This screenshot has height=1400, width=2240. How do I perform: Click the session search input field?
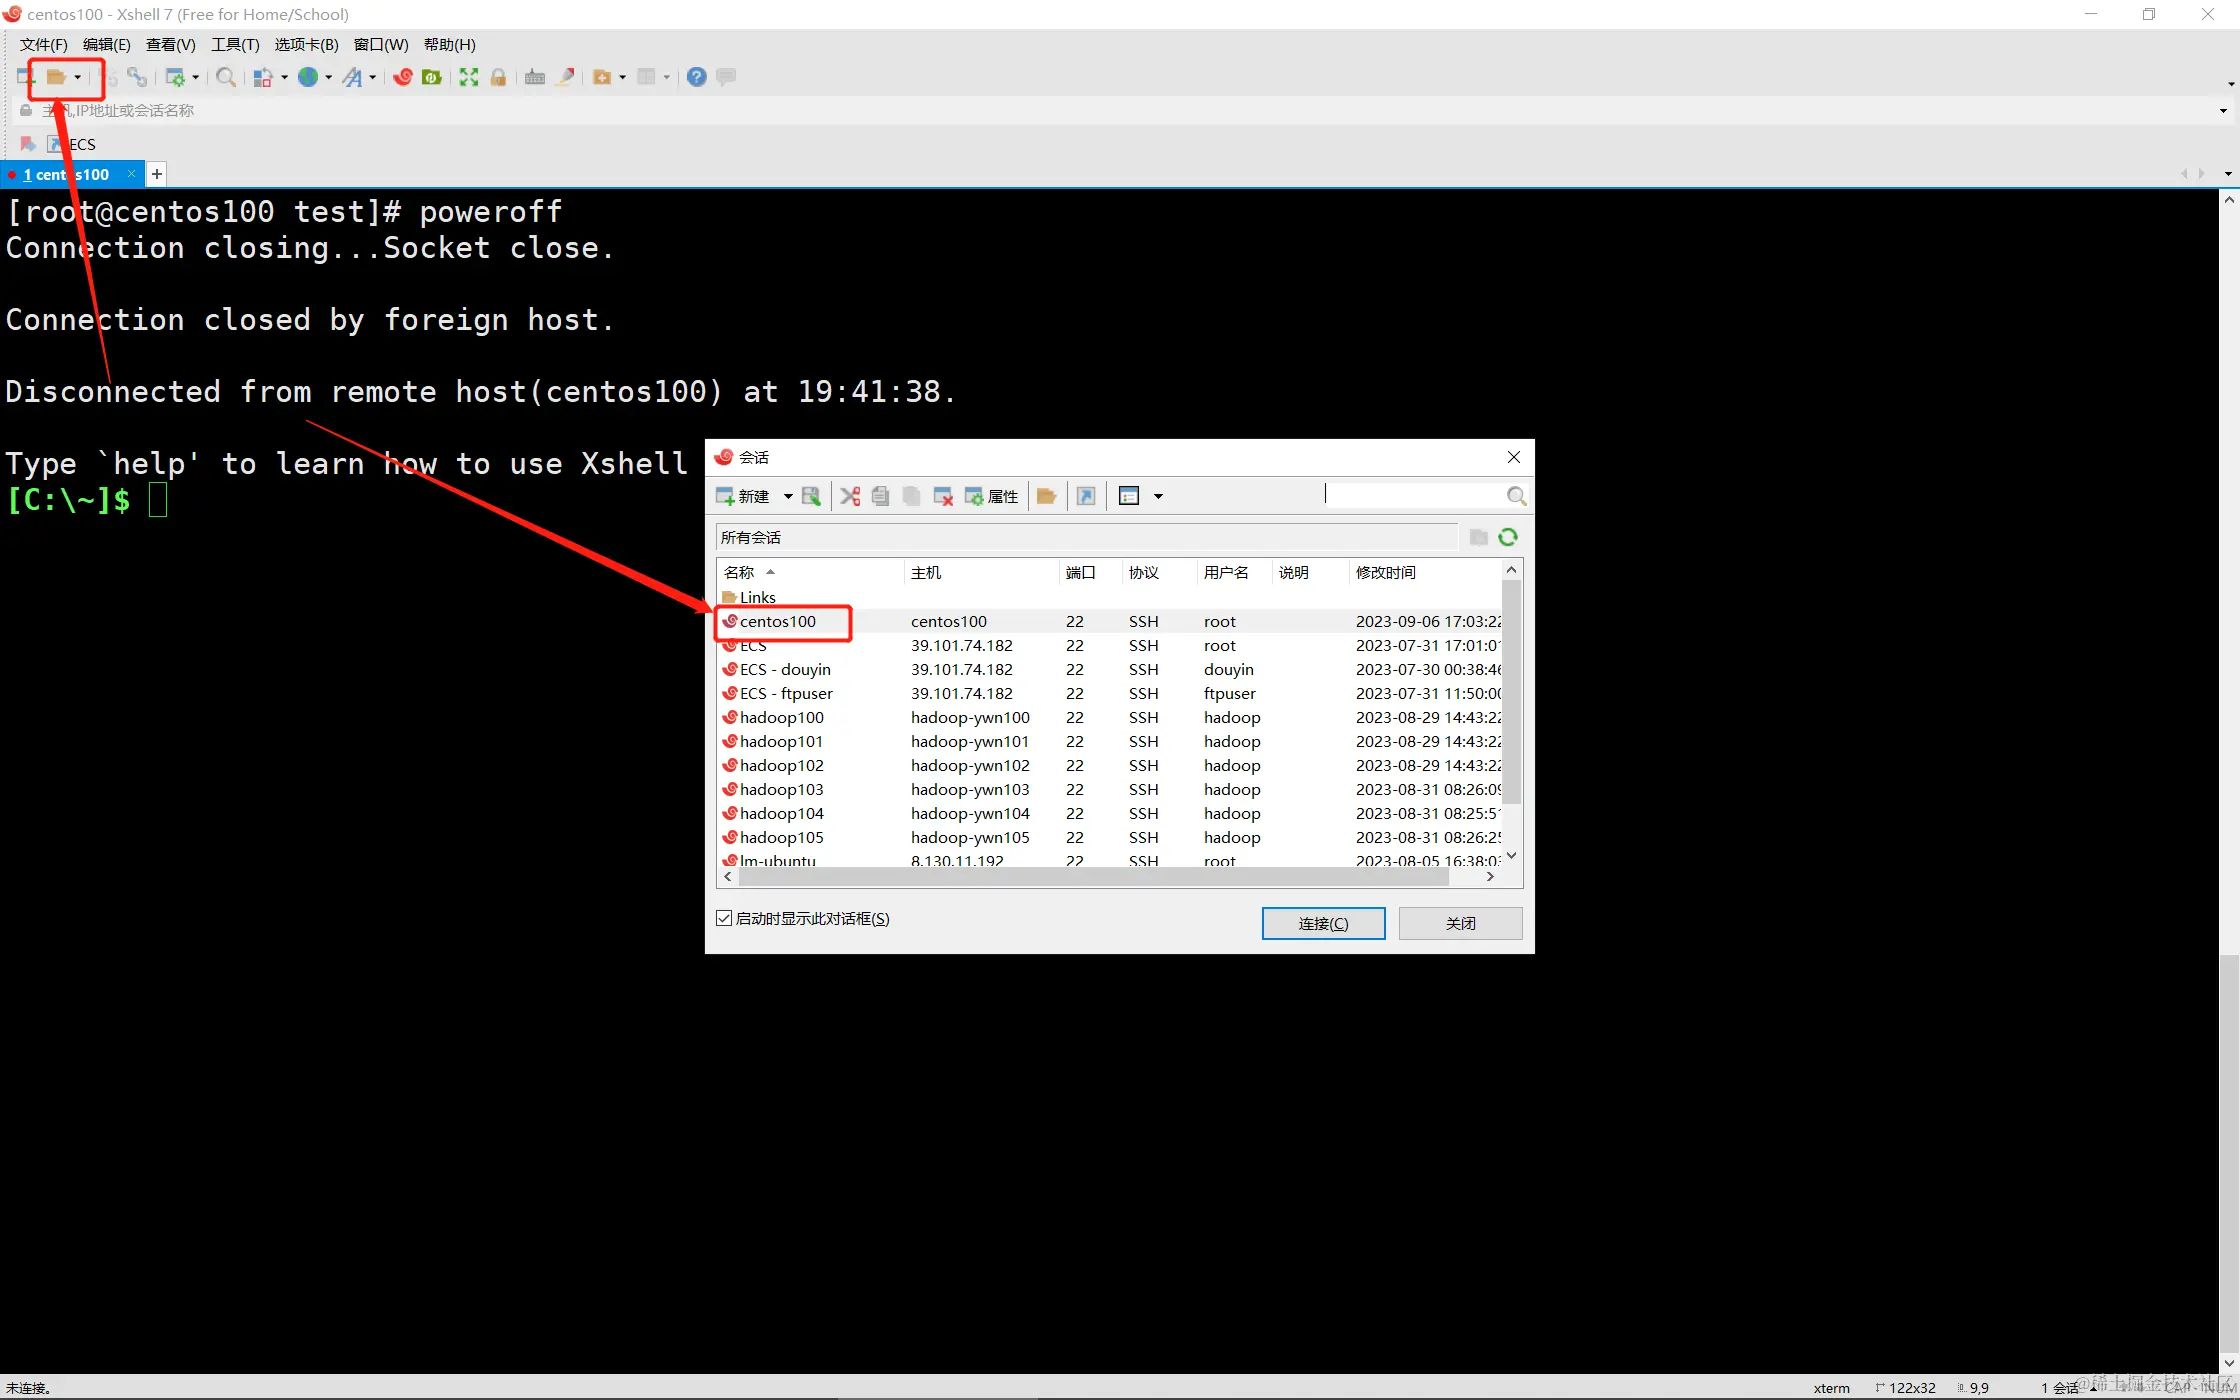[x=1414, y=495]
